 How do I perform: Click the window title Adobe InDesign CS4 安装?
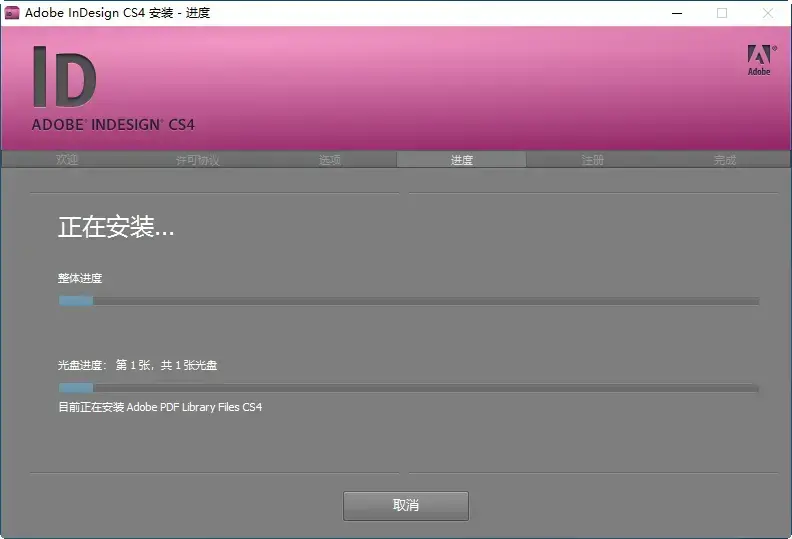coord(117,13)
